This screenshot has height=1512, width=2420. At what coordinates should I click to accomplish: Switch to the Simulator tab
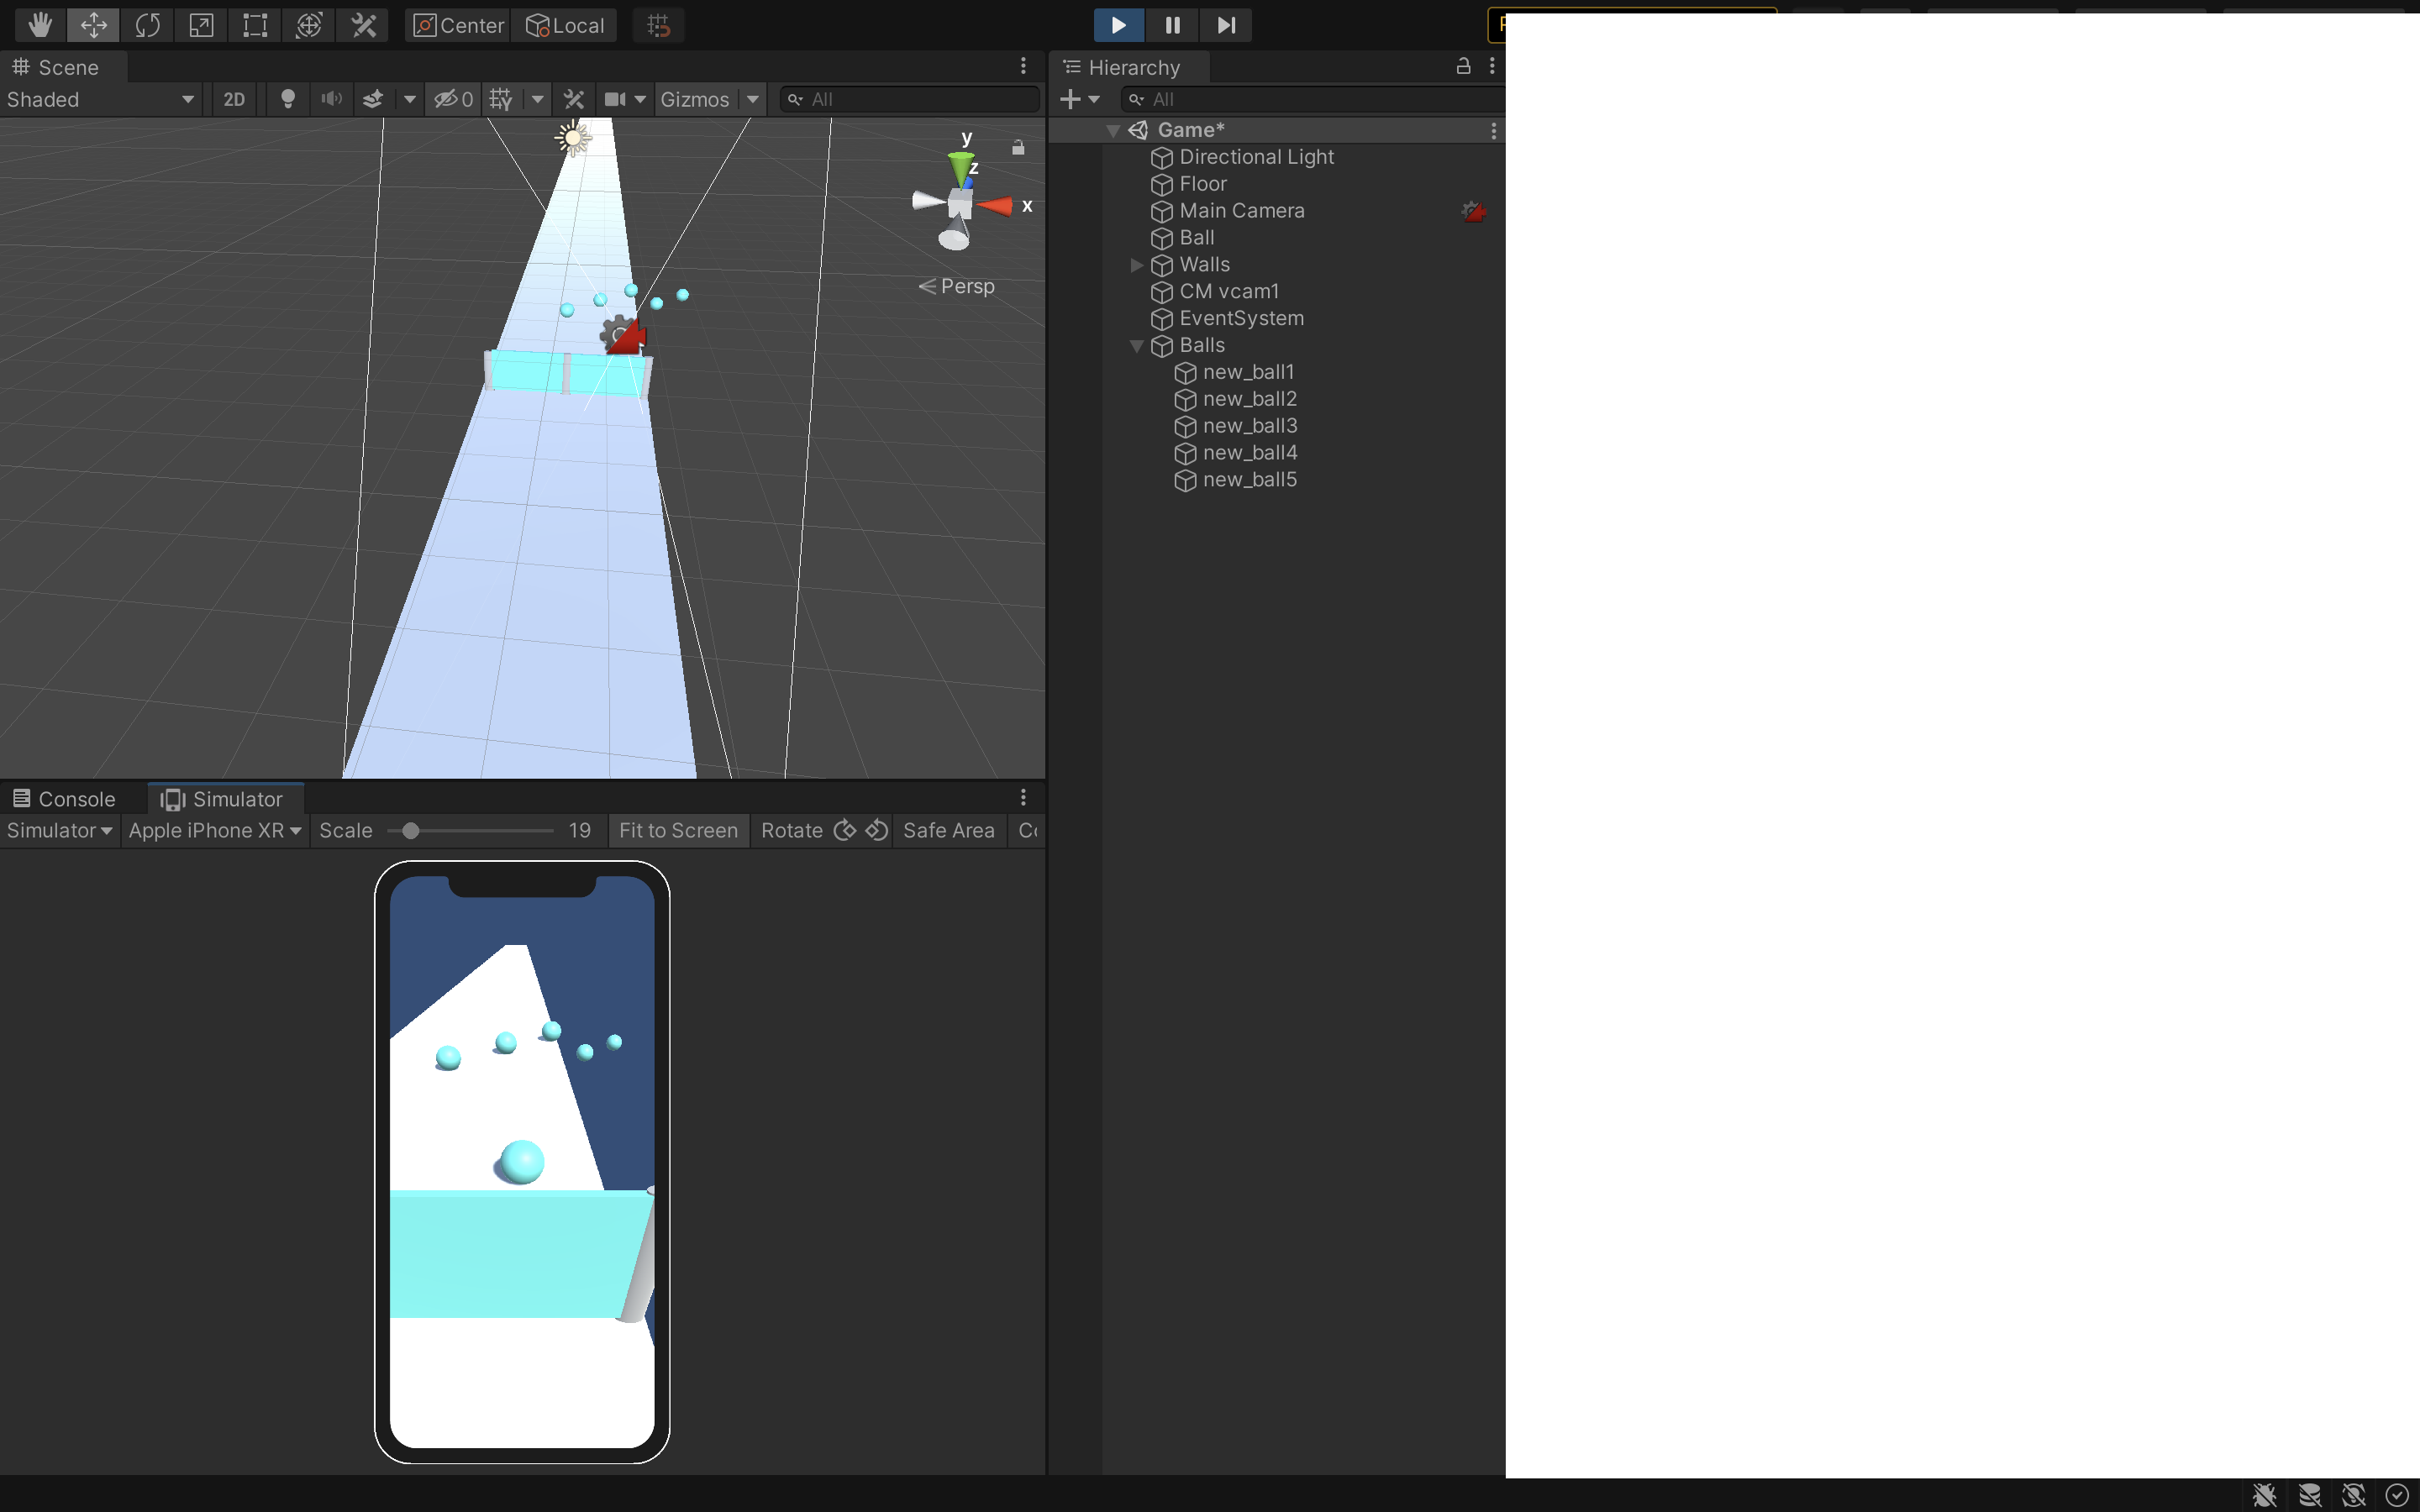click(x=225, y=799)
